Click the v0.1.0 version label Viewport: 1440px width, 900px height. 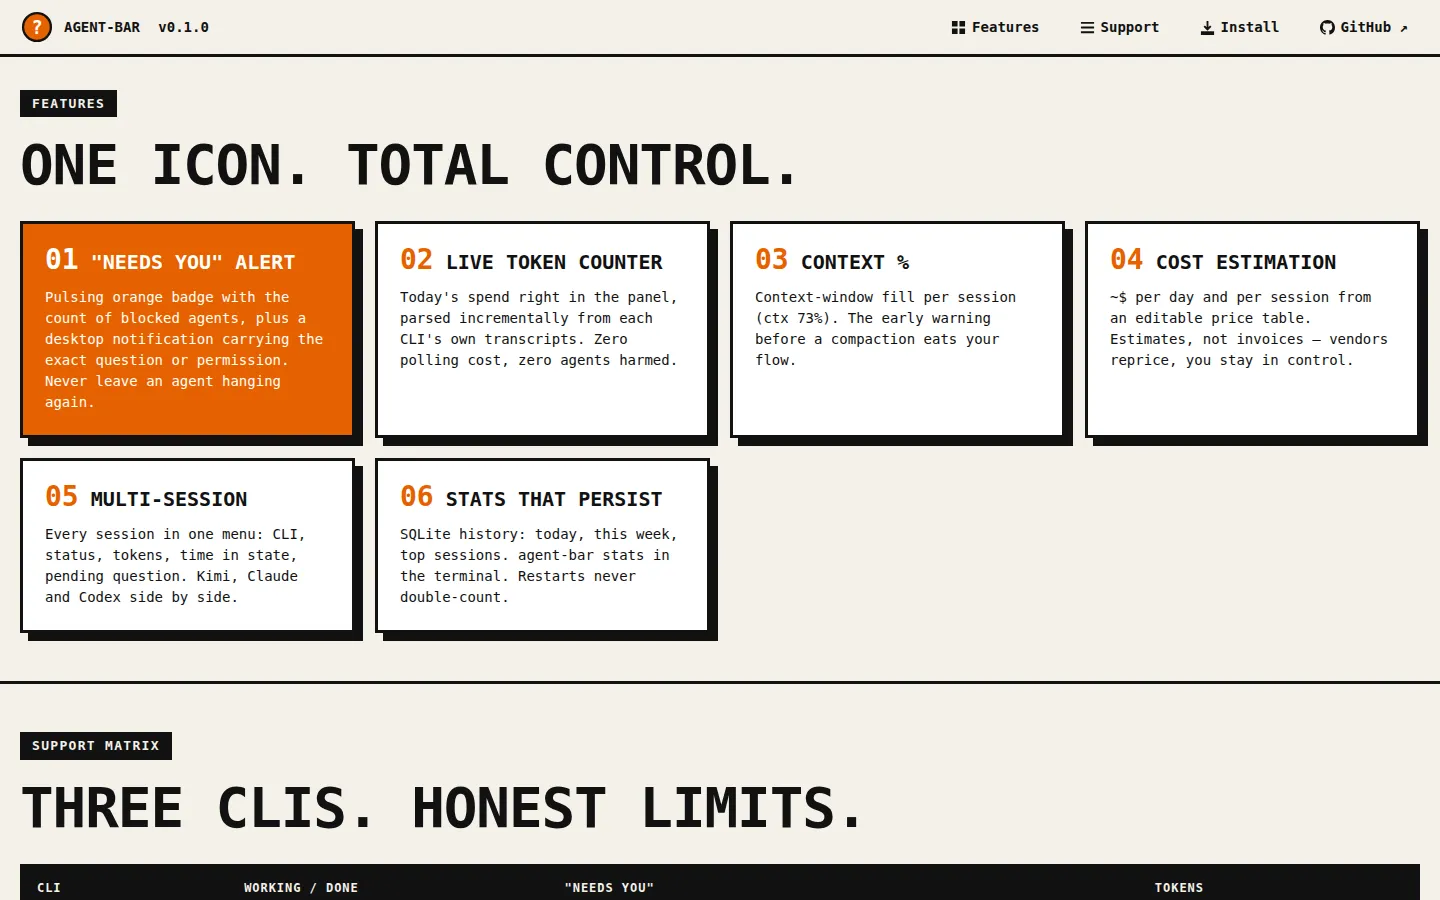tap(183, 27)
